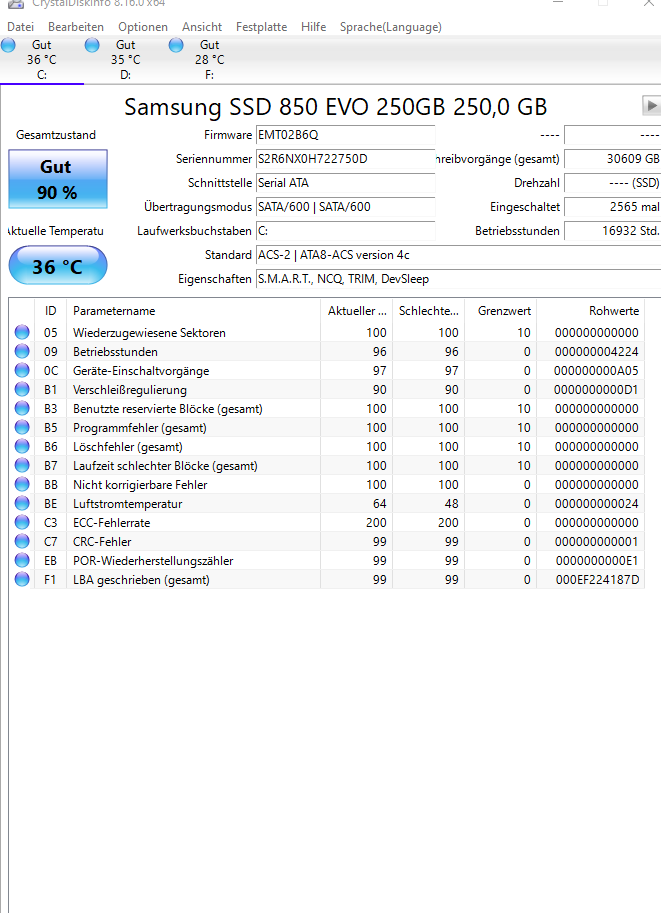The height and width of the screenshot is (913, 661).
Task: Click current value 200 for ECC-Fehlerrate
Action: pos(376,523)
